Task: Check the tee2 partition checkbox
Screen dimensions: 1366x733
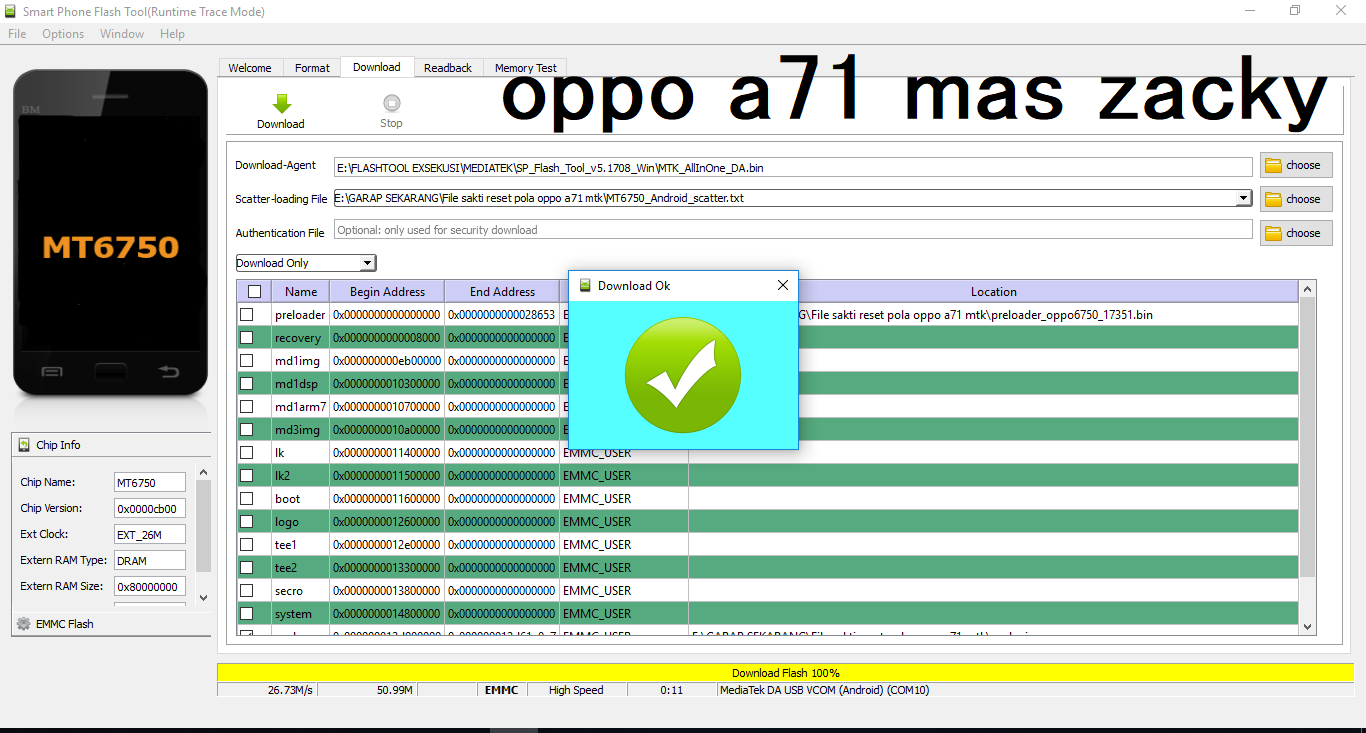Action: point(246,568)
